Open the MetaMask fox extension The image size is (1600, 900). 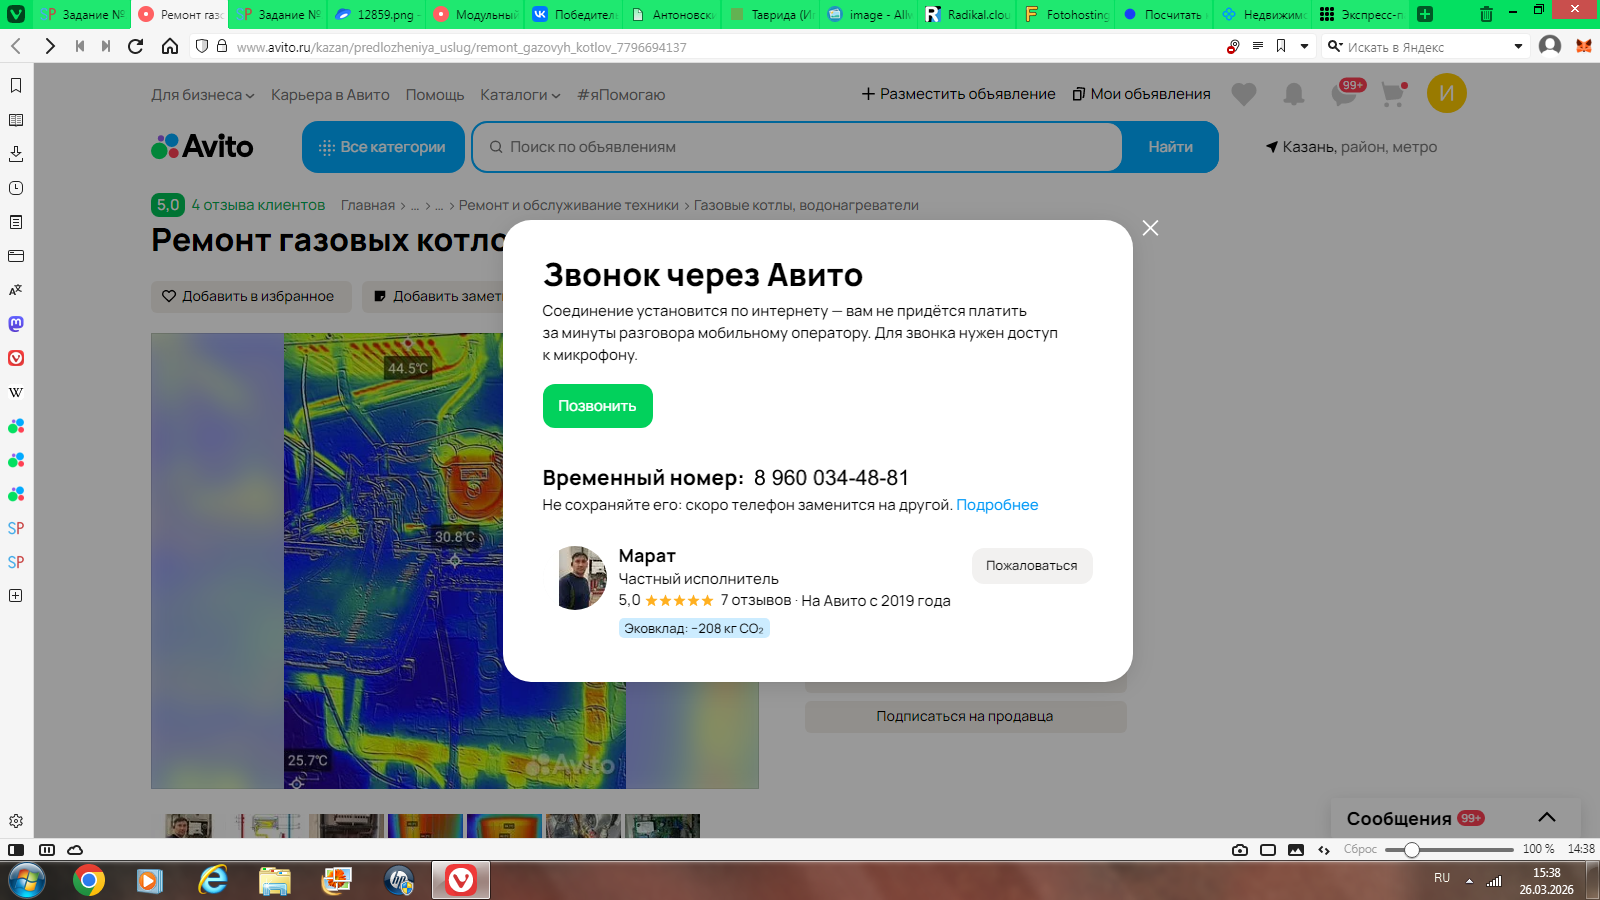pyautogui.click(x=1584, y=46)
